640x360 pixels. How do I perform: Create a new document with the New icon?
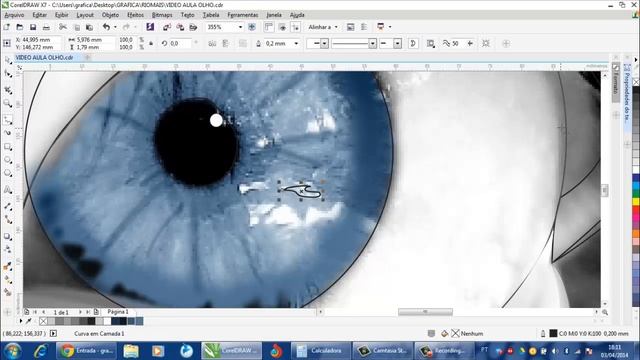coord(7,27)
